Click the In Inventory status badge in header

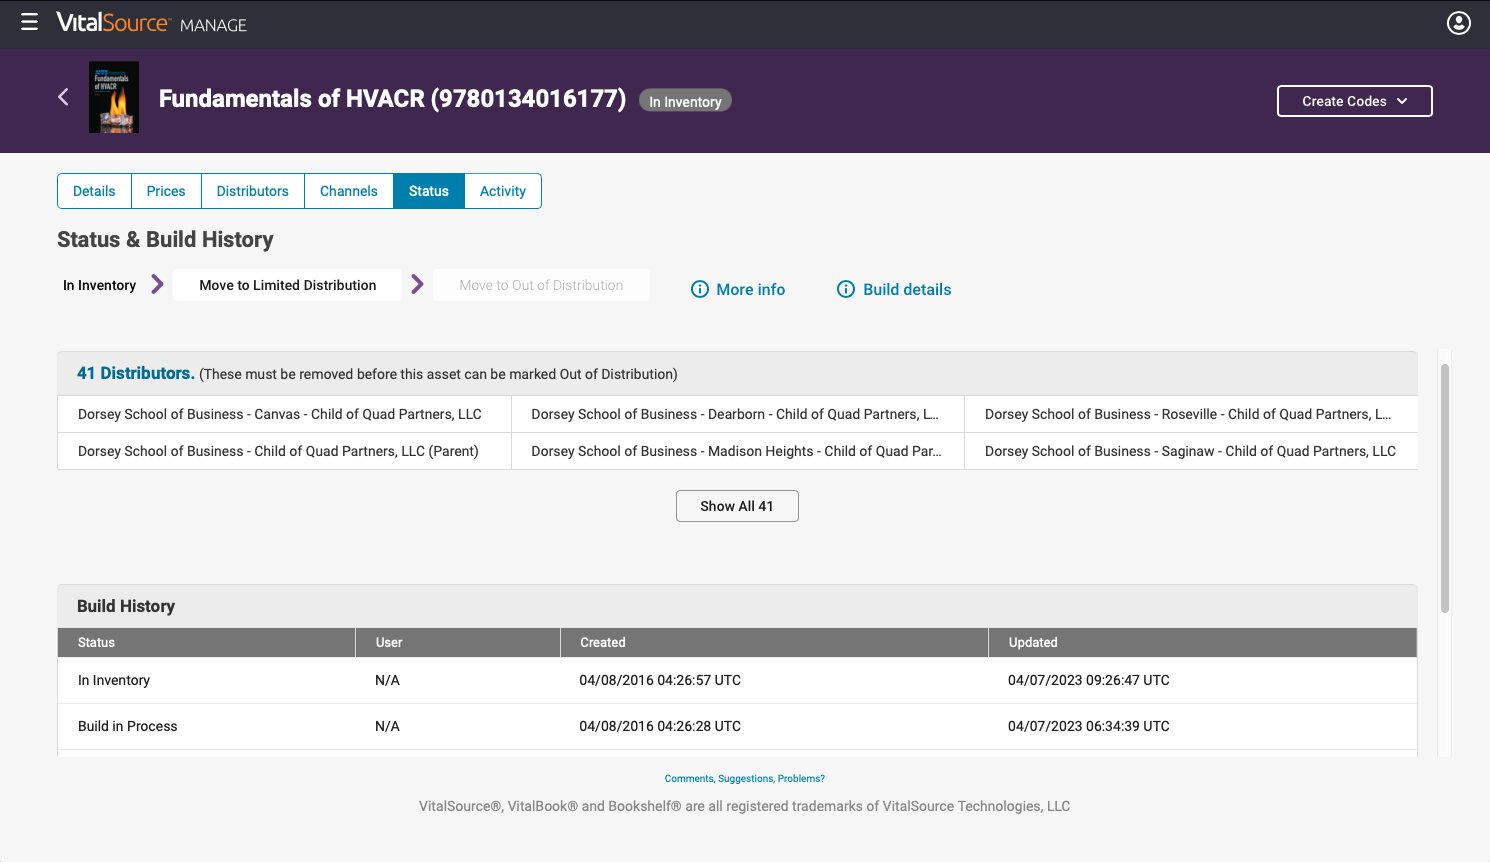(685, 101)
